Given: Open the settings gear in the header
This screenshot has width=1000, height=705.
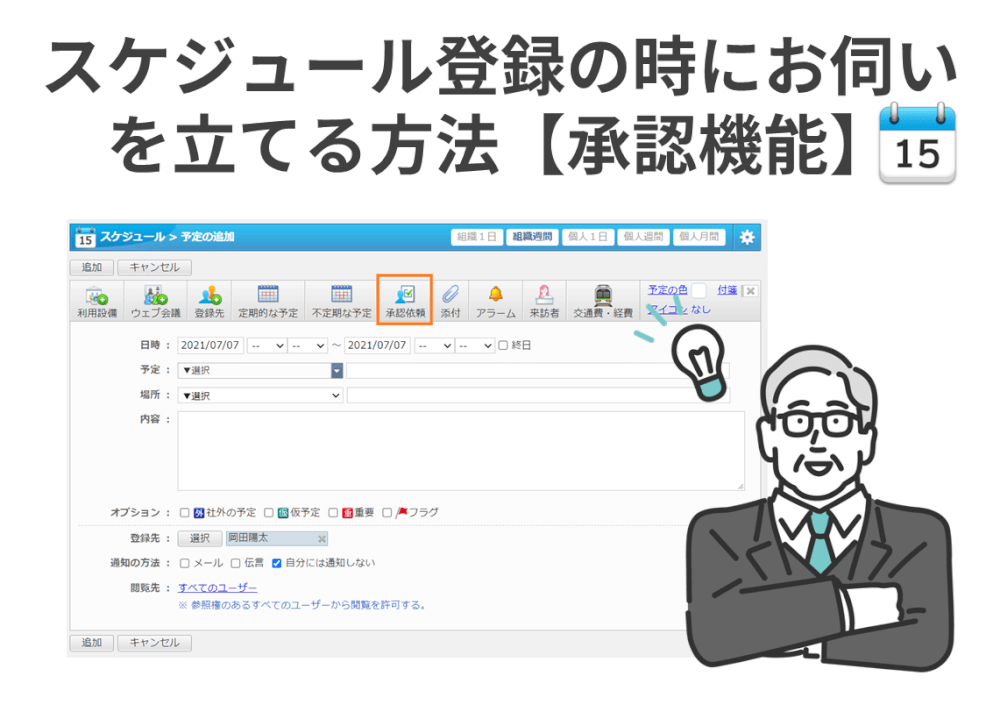Looking at the screenshot, I should point(747,237).
